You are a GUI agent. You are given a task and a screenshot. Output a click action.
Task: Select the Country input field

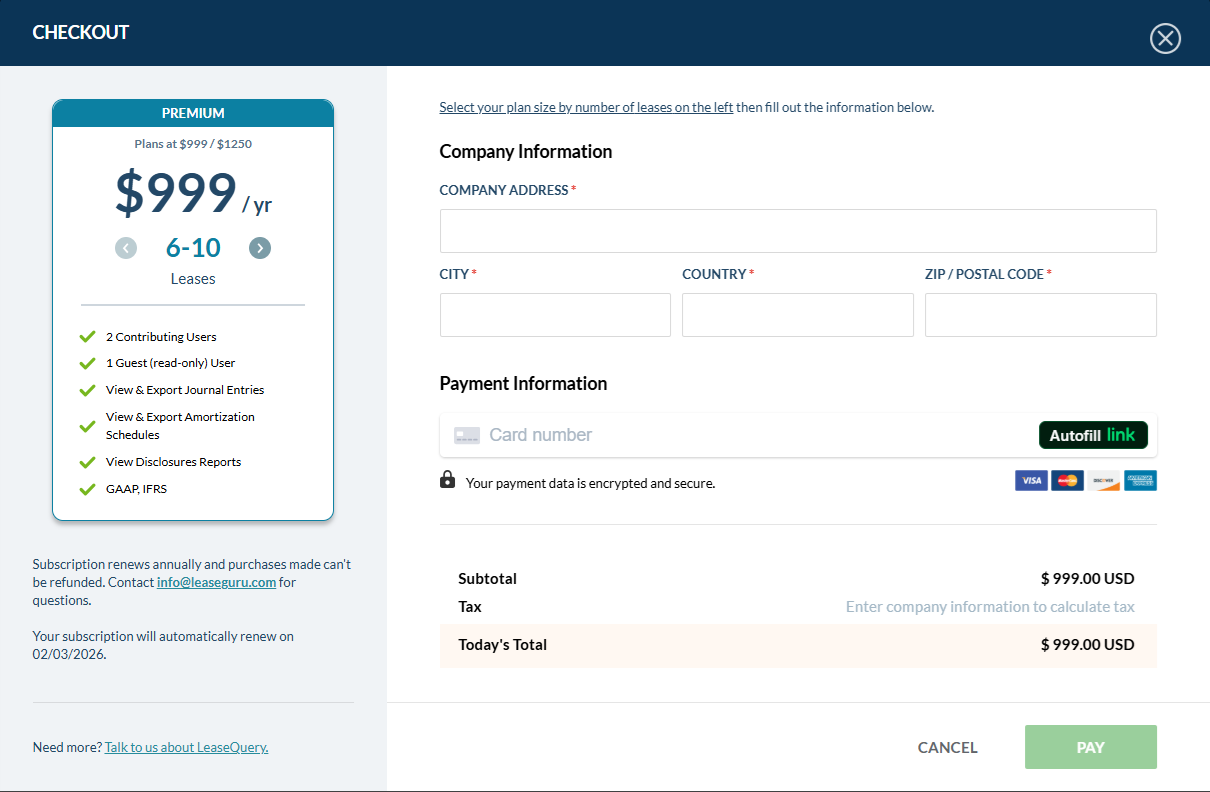point(797,315)
